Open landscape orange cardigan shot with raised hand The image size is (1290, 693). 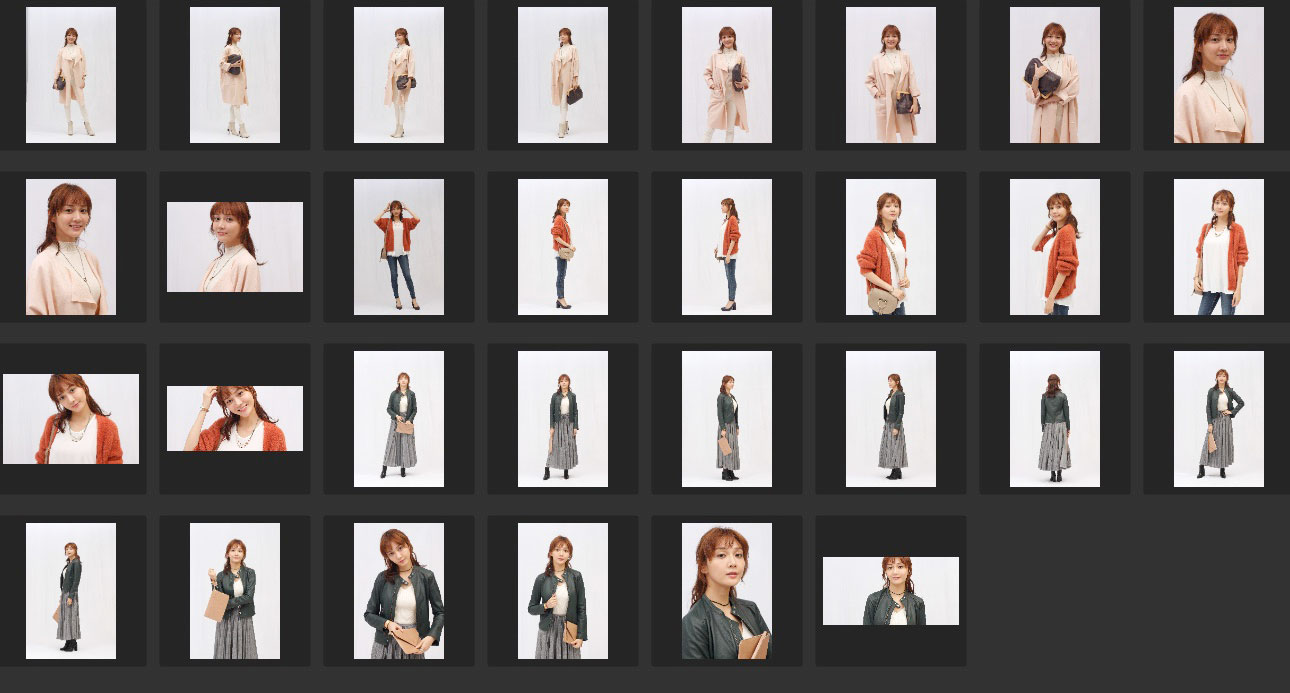click(235, 419)
